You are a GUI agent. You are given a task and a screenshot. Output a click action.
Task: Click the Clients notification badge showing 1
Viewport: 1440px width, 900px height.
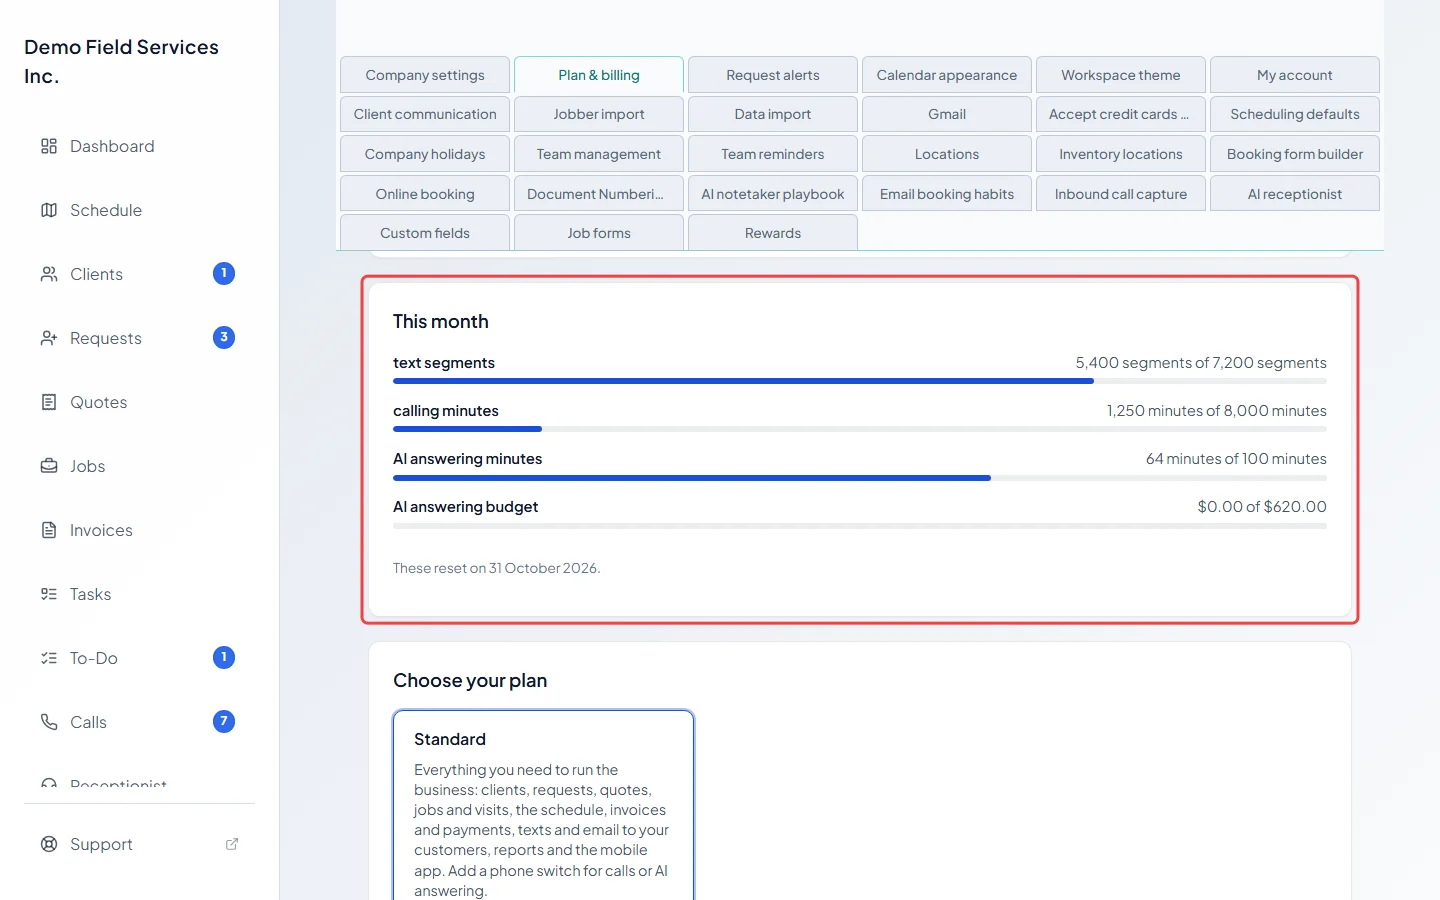(x=224, y=273)
